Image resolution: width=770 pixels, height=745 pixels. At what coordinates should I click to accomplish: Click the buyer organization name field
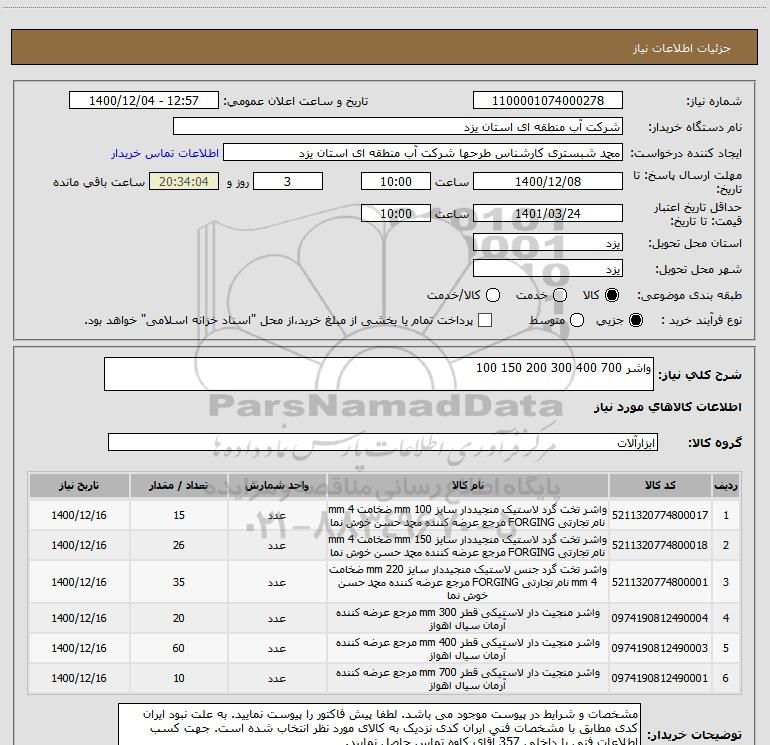tap(398, 127)
